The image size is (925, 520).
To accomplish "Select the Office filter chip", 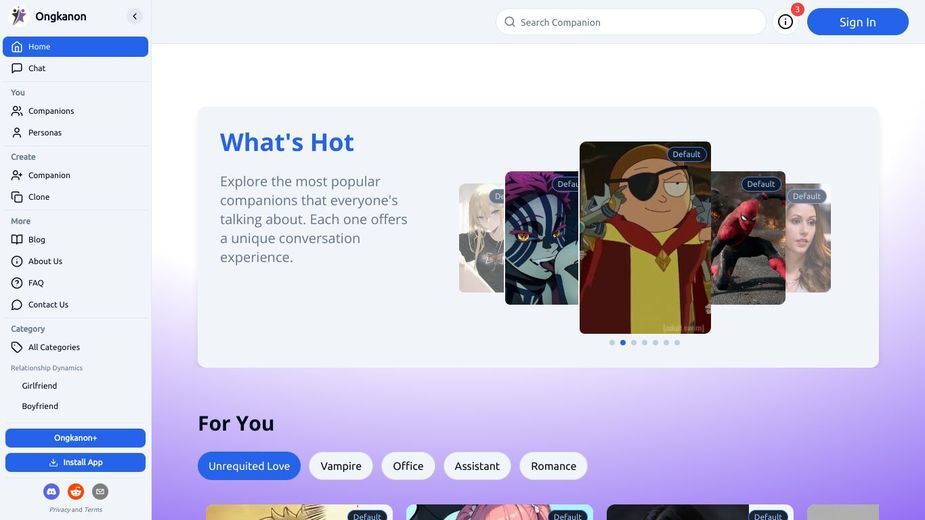I will click(x=408, y=466).
